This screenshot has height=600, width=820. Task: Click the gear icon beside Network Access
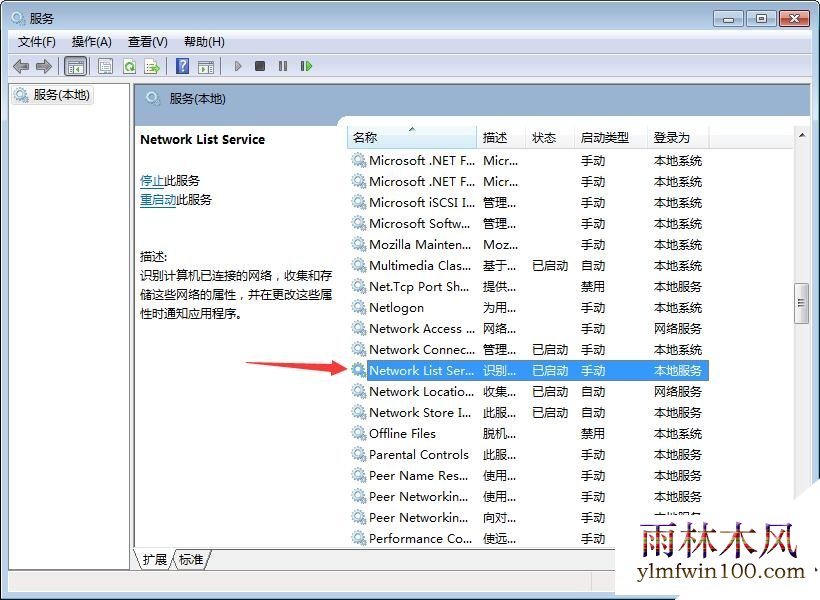[x=359, y=328]
